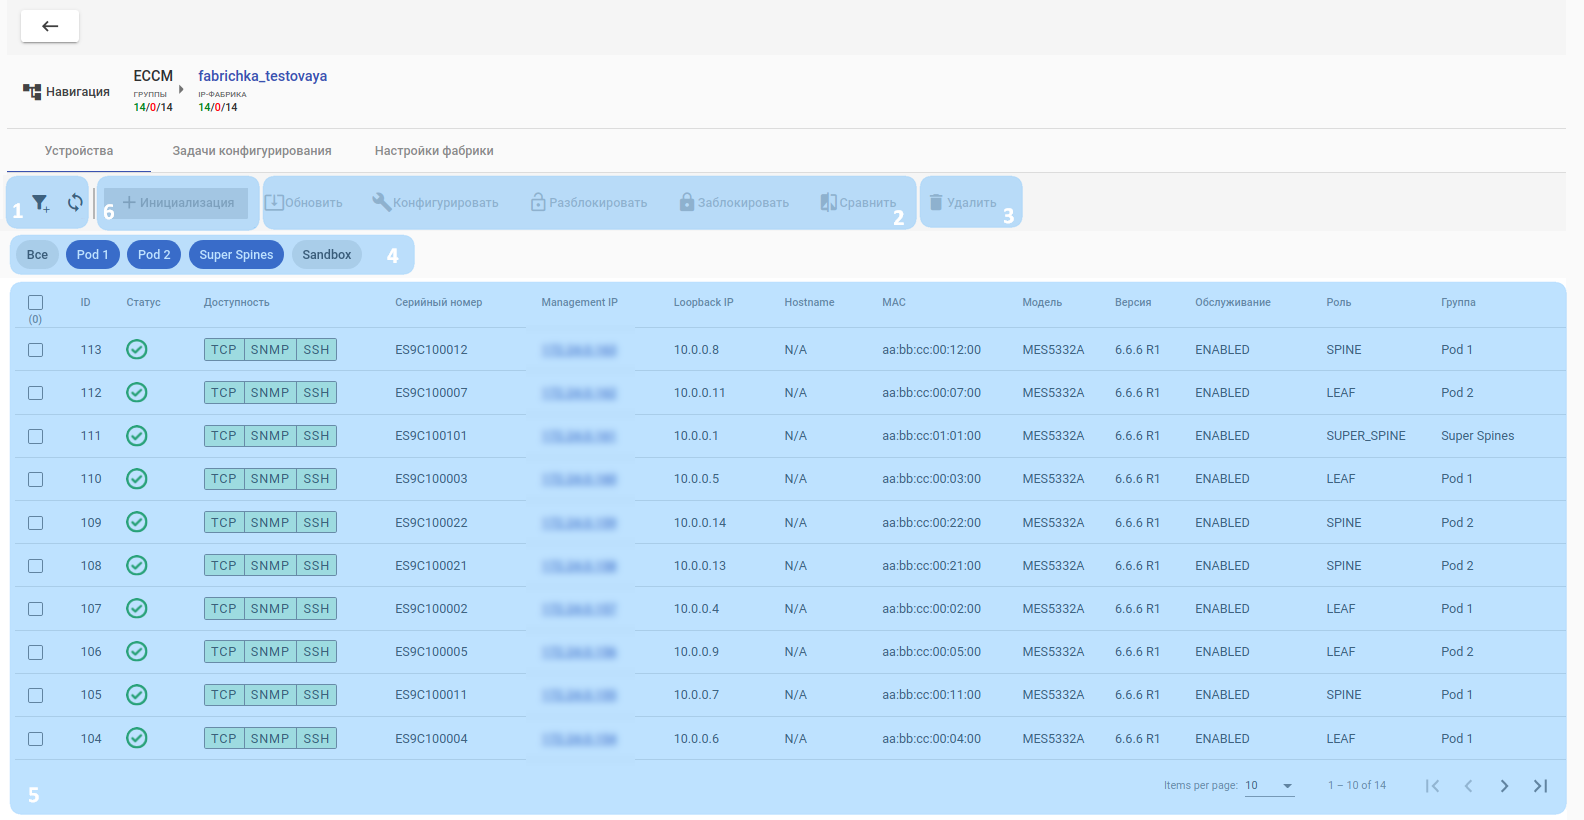Screen dimensions: 1584x820
Task: Select the Sandbox group chip
Action: [x=327, y=255]
